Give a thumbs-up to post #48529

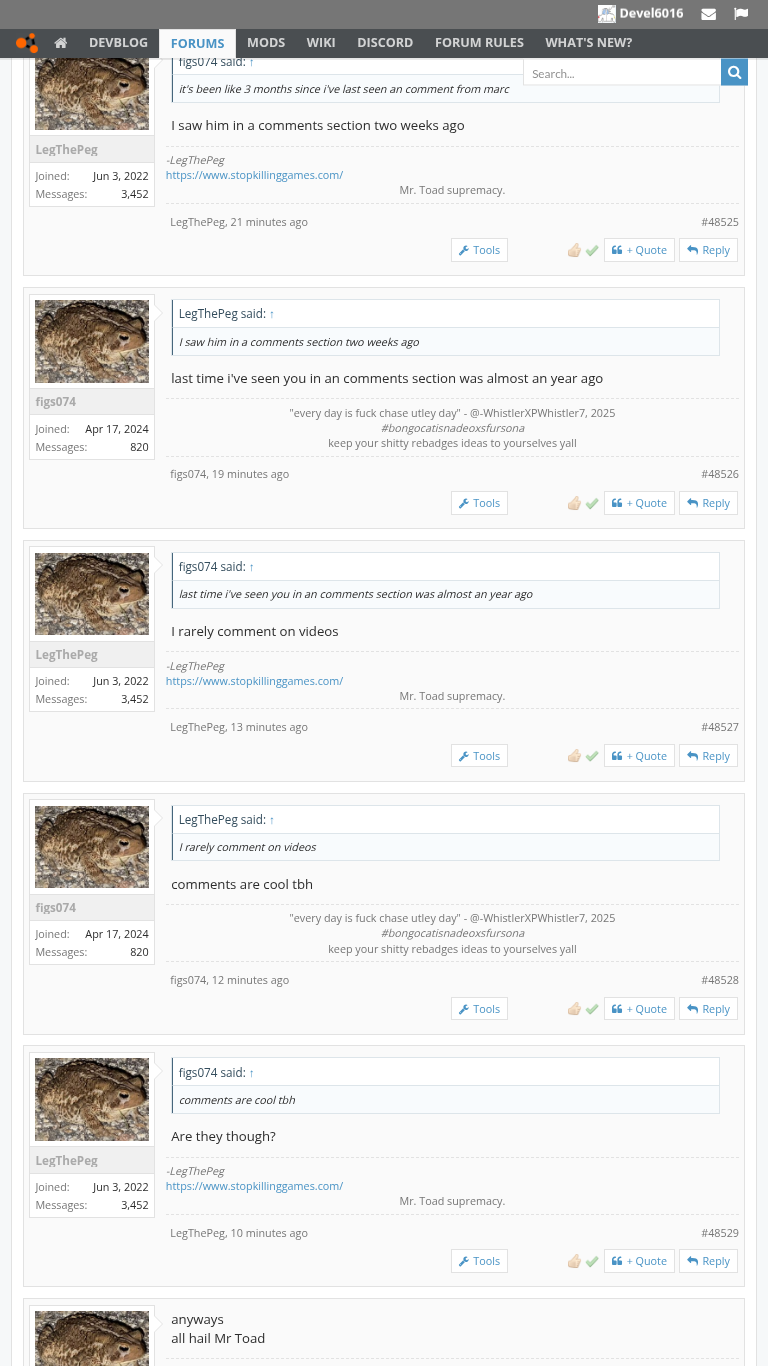click(x=574, y=1261)
